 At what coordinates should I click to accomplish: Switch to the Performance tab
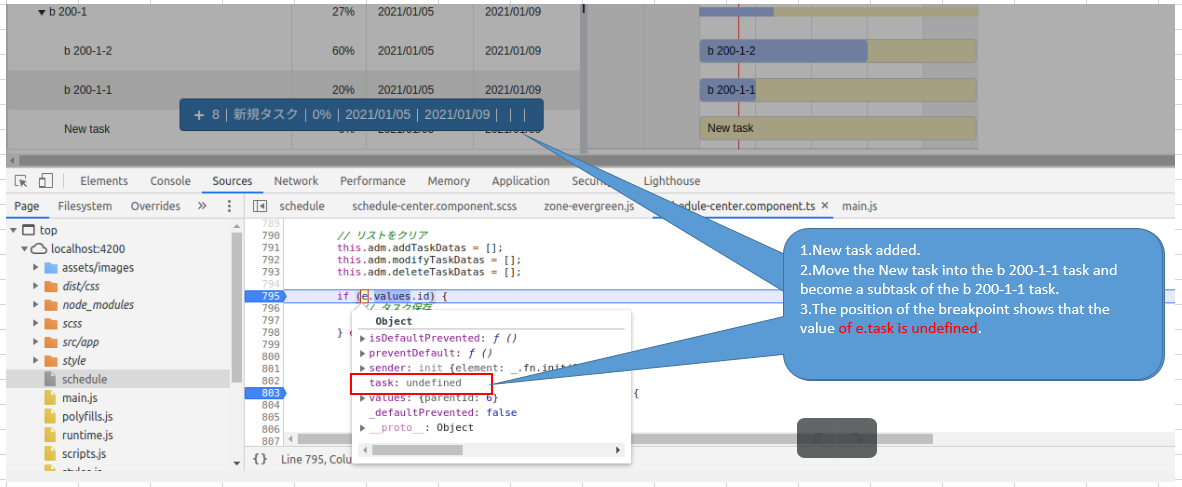[372, 181]
